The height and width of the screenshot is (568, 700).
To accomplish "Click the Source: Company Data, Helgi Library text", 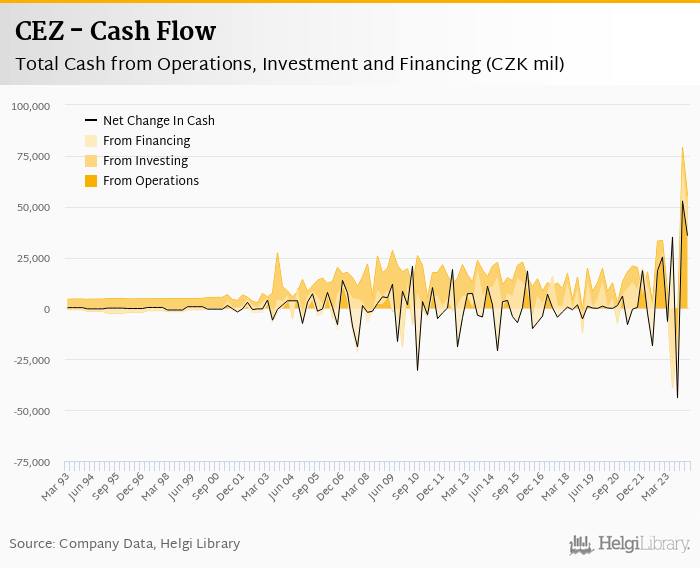I will tap(125, 544).
